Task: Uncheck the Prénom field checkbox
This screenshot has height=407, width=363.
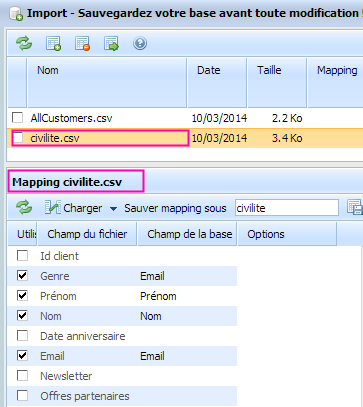Action: click(x=22, y=296)
